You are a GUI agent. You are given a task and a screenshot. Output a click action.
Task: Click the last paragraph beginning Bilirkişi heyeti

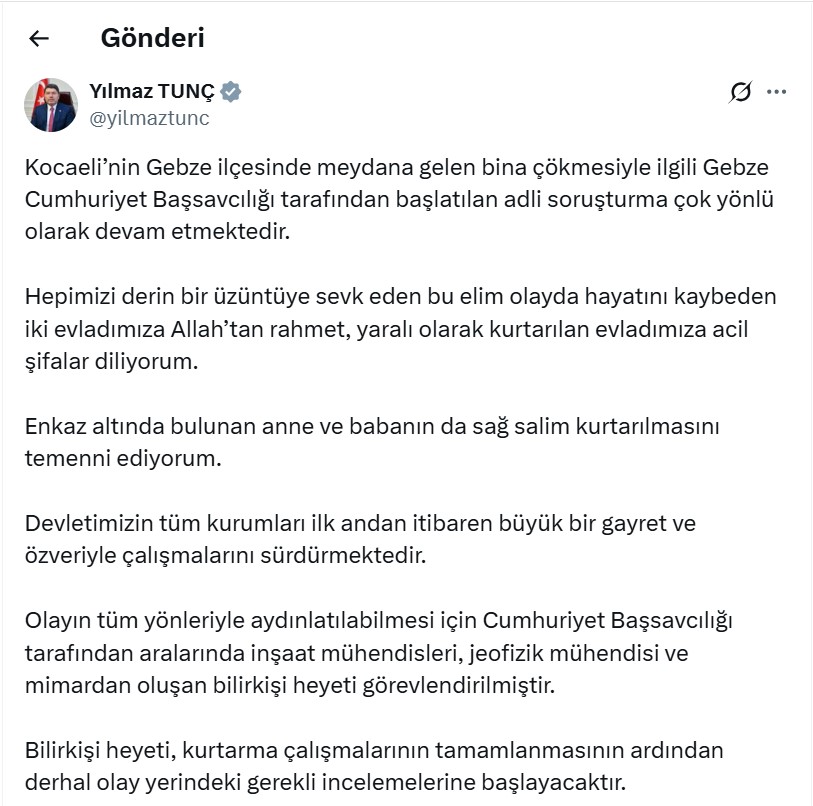coord(373,765)
